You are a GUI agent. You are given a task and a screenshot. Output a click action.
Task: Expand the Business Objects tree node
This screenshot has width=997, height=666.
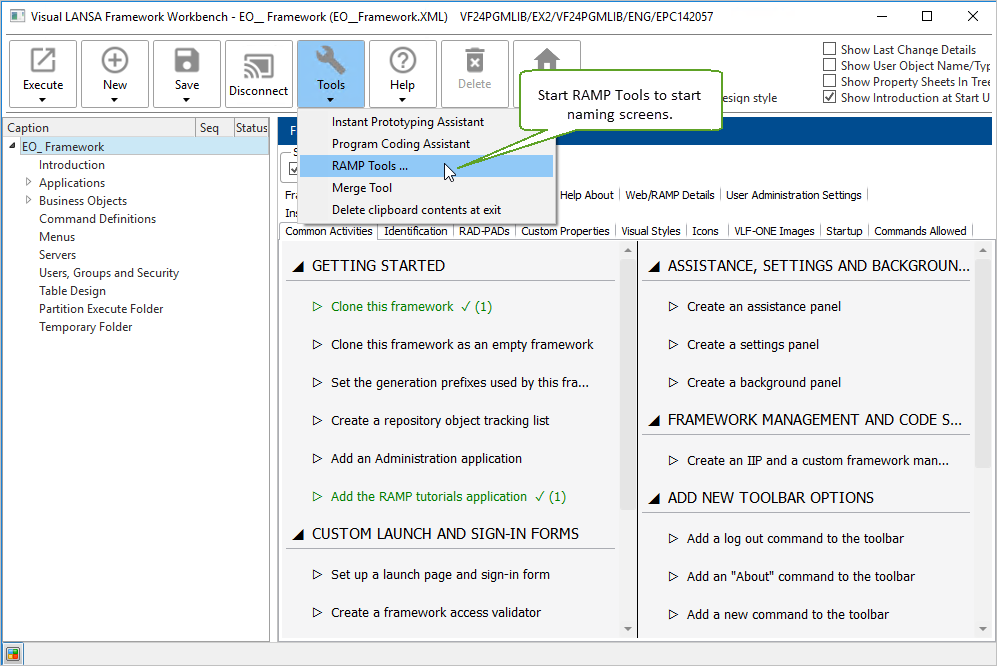tap(29, 201)
